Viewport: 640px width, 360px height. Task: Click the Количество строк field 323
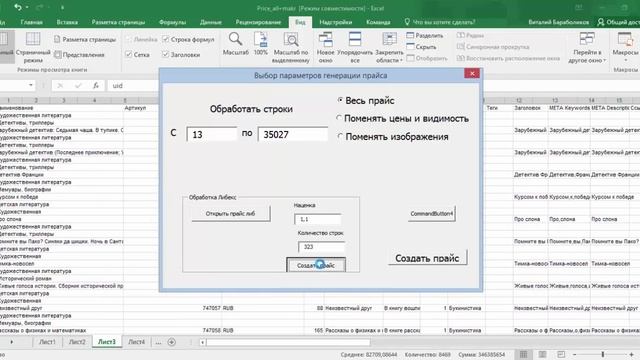321,247
